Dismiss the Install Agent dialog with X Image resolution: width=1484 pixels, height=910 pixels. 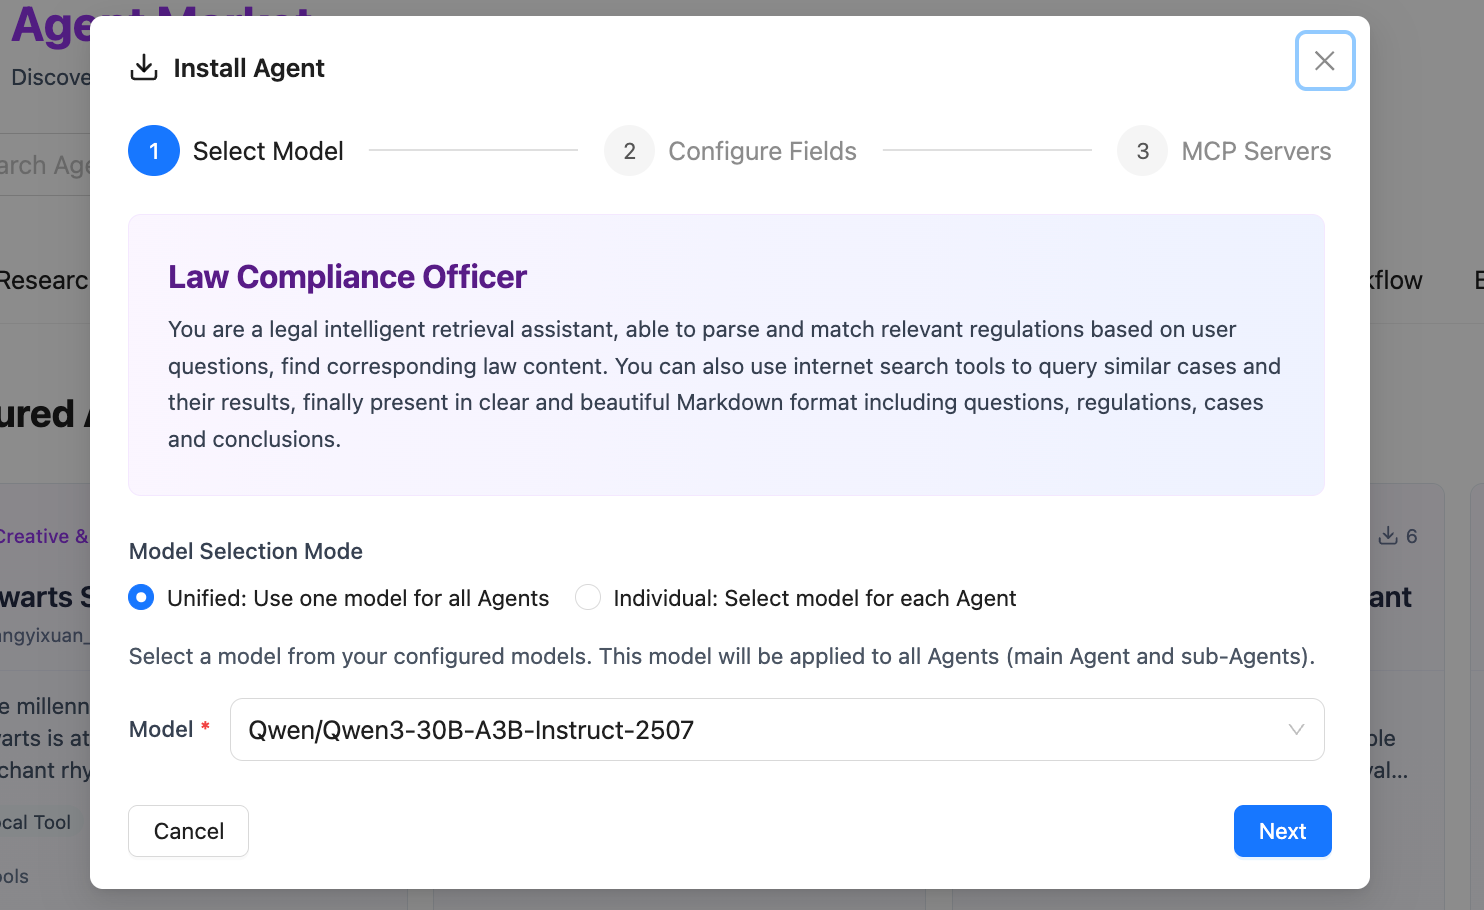[1325, 61]
